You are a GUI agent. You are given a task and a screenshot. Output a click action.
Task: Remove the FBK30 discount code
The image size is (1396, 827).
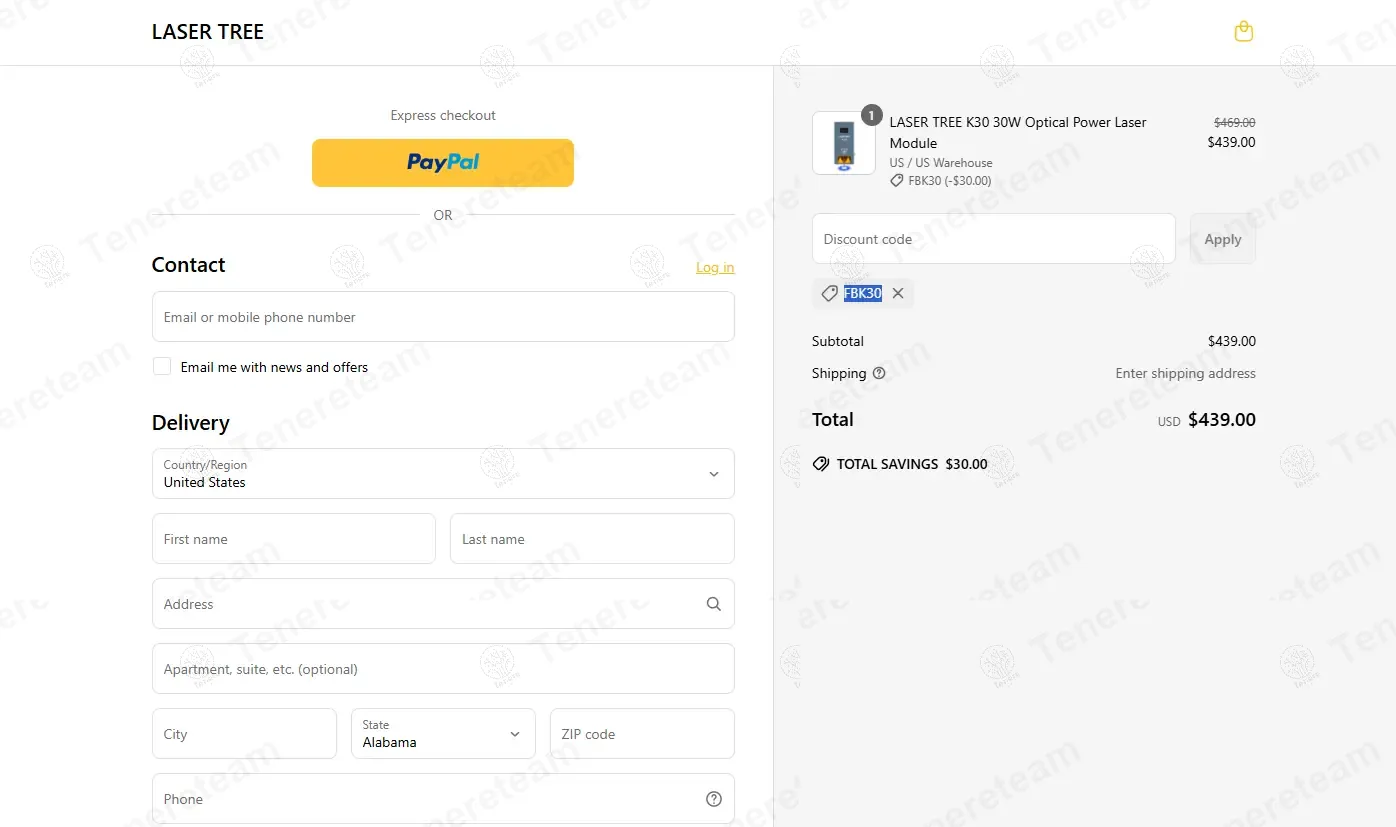898,293
